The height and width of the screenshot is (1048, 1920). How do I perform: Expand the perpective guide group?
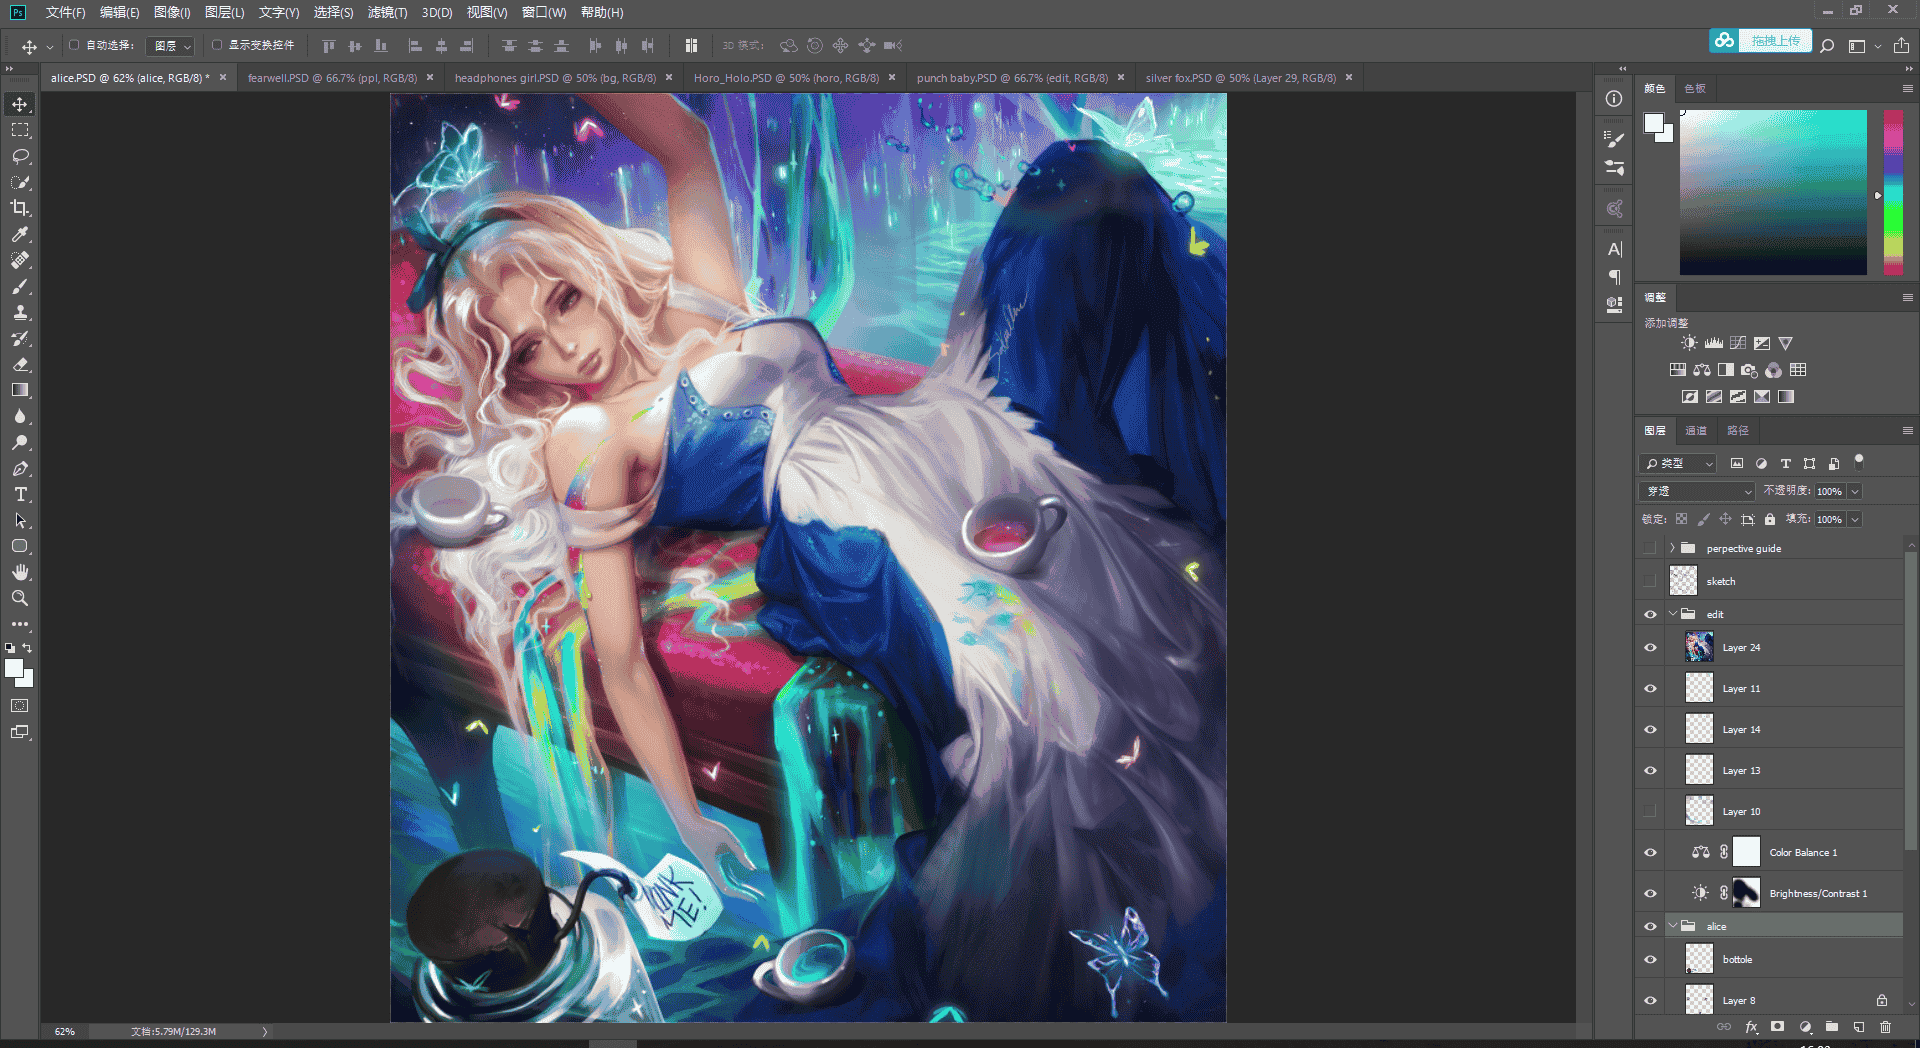pos(1672,548)
